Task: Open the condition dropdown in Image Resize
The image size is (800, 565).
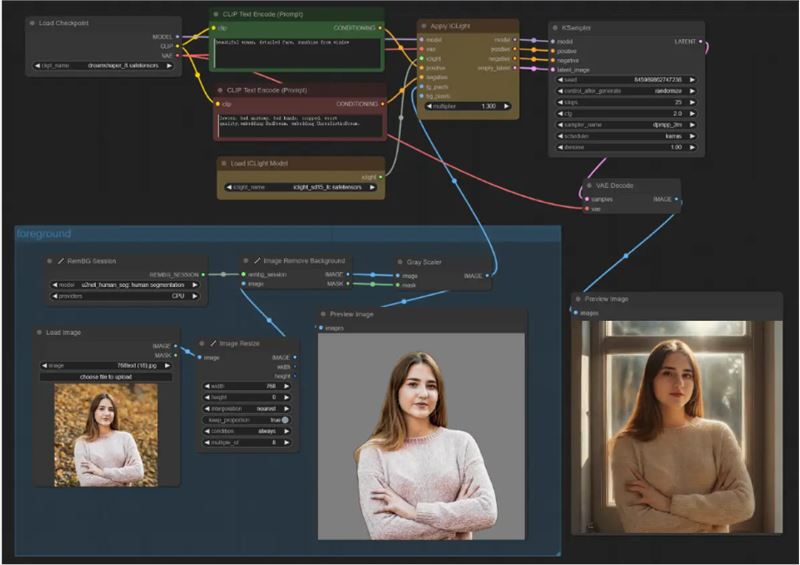Action: click(x=247, y=431)
